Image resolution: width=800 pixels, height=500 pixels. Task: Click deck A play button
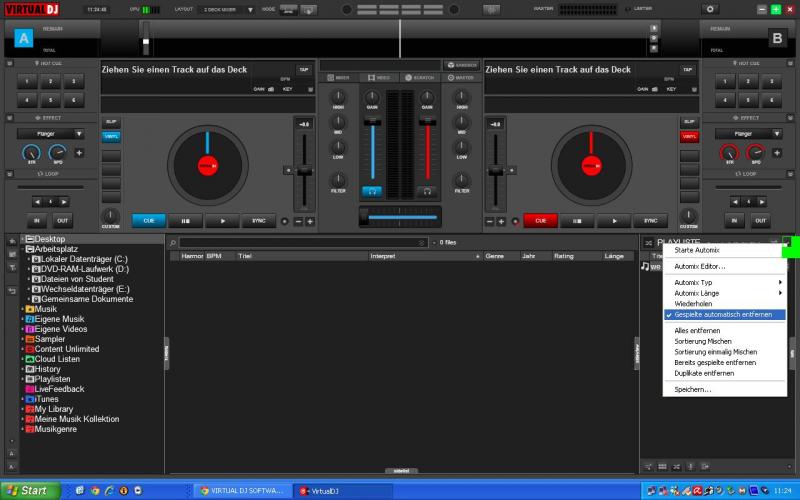coord(222,221)
